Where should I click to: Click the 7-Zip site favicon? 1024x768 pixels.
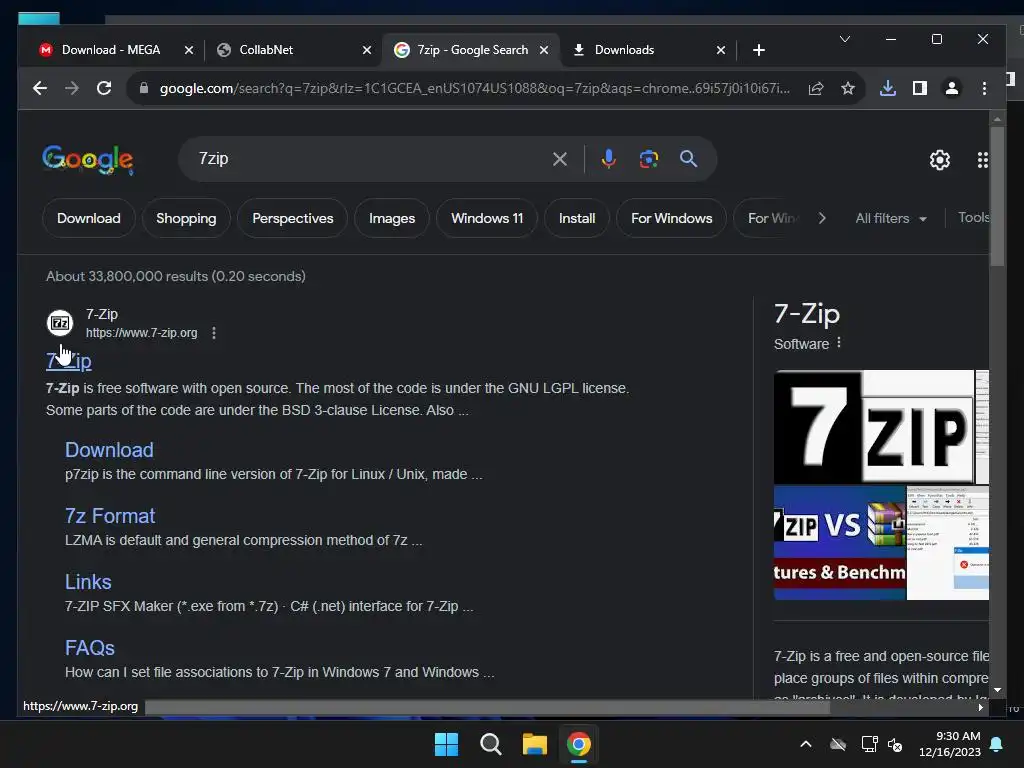pos(59,323)
